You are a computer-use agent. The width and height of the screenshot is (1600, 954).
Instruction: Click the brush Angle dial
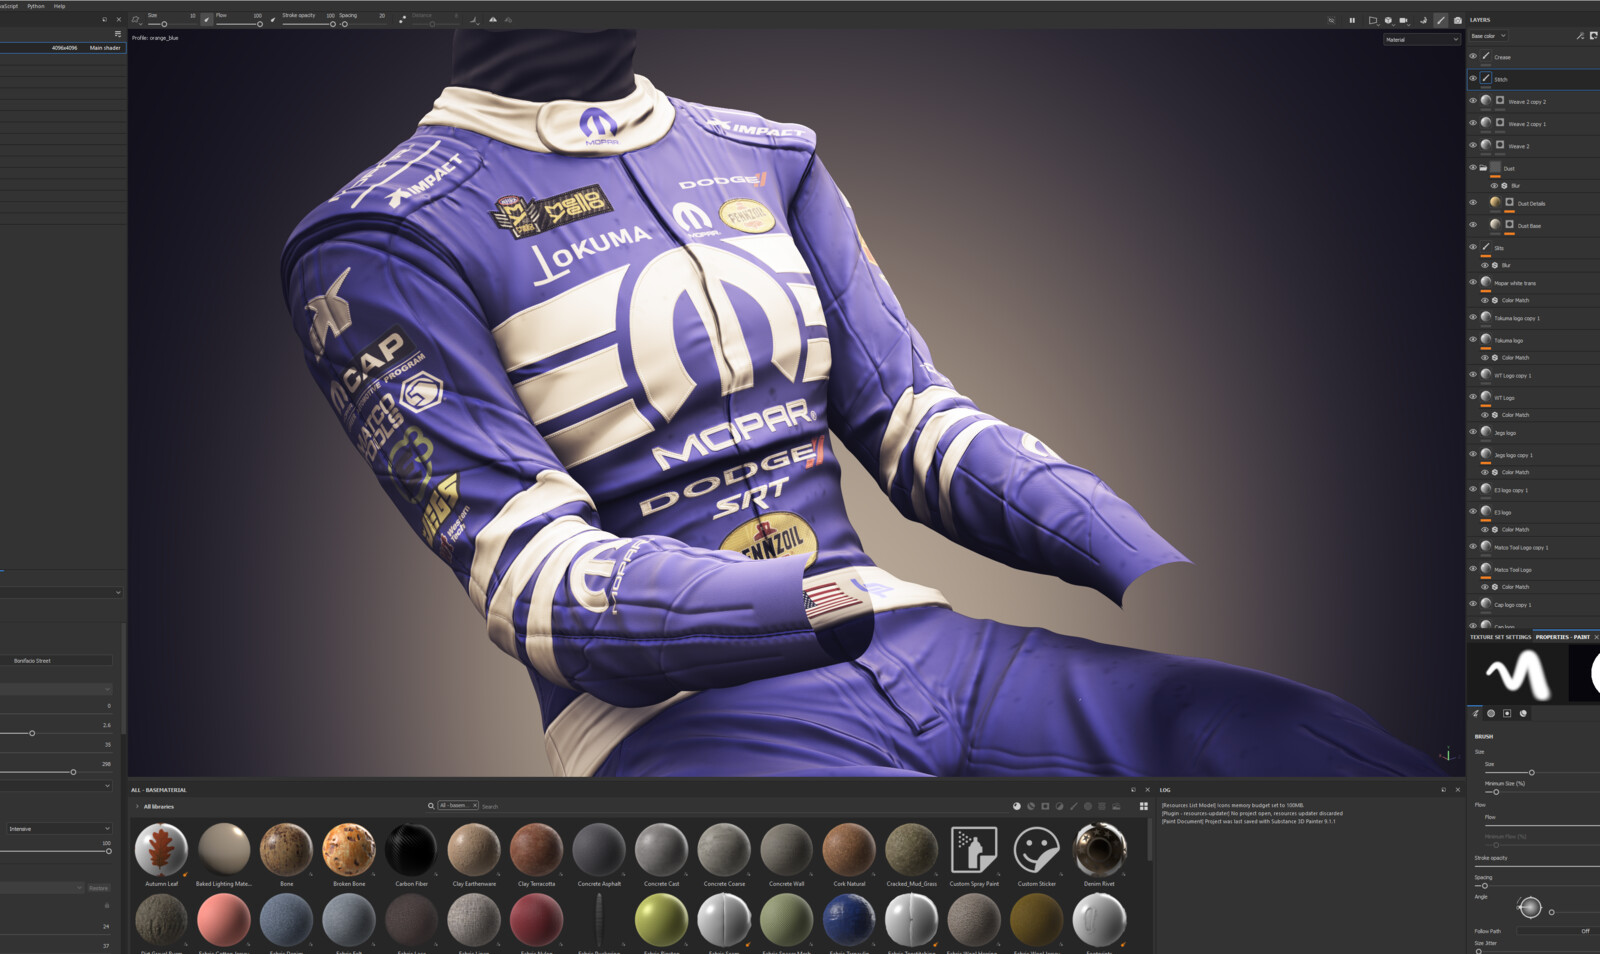pos(1530,907)
